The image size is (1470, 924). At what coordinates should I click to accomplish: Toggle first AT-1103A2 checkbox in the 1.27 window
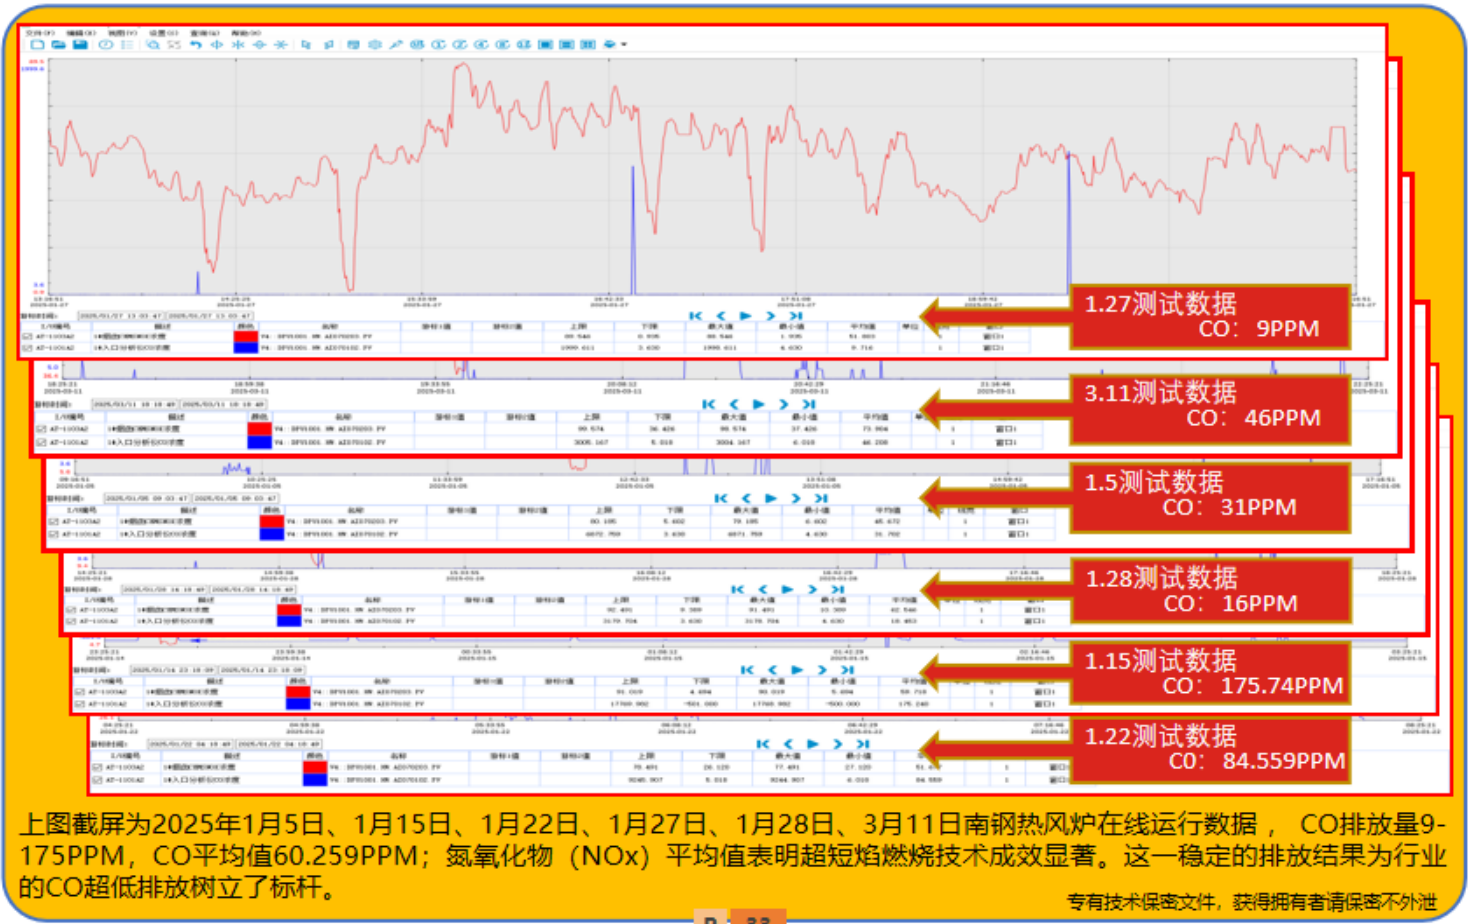[27, 337]
